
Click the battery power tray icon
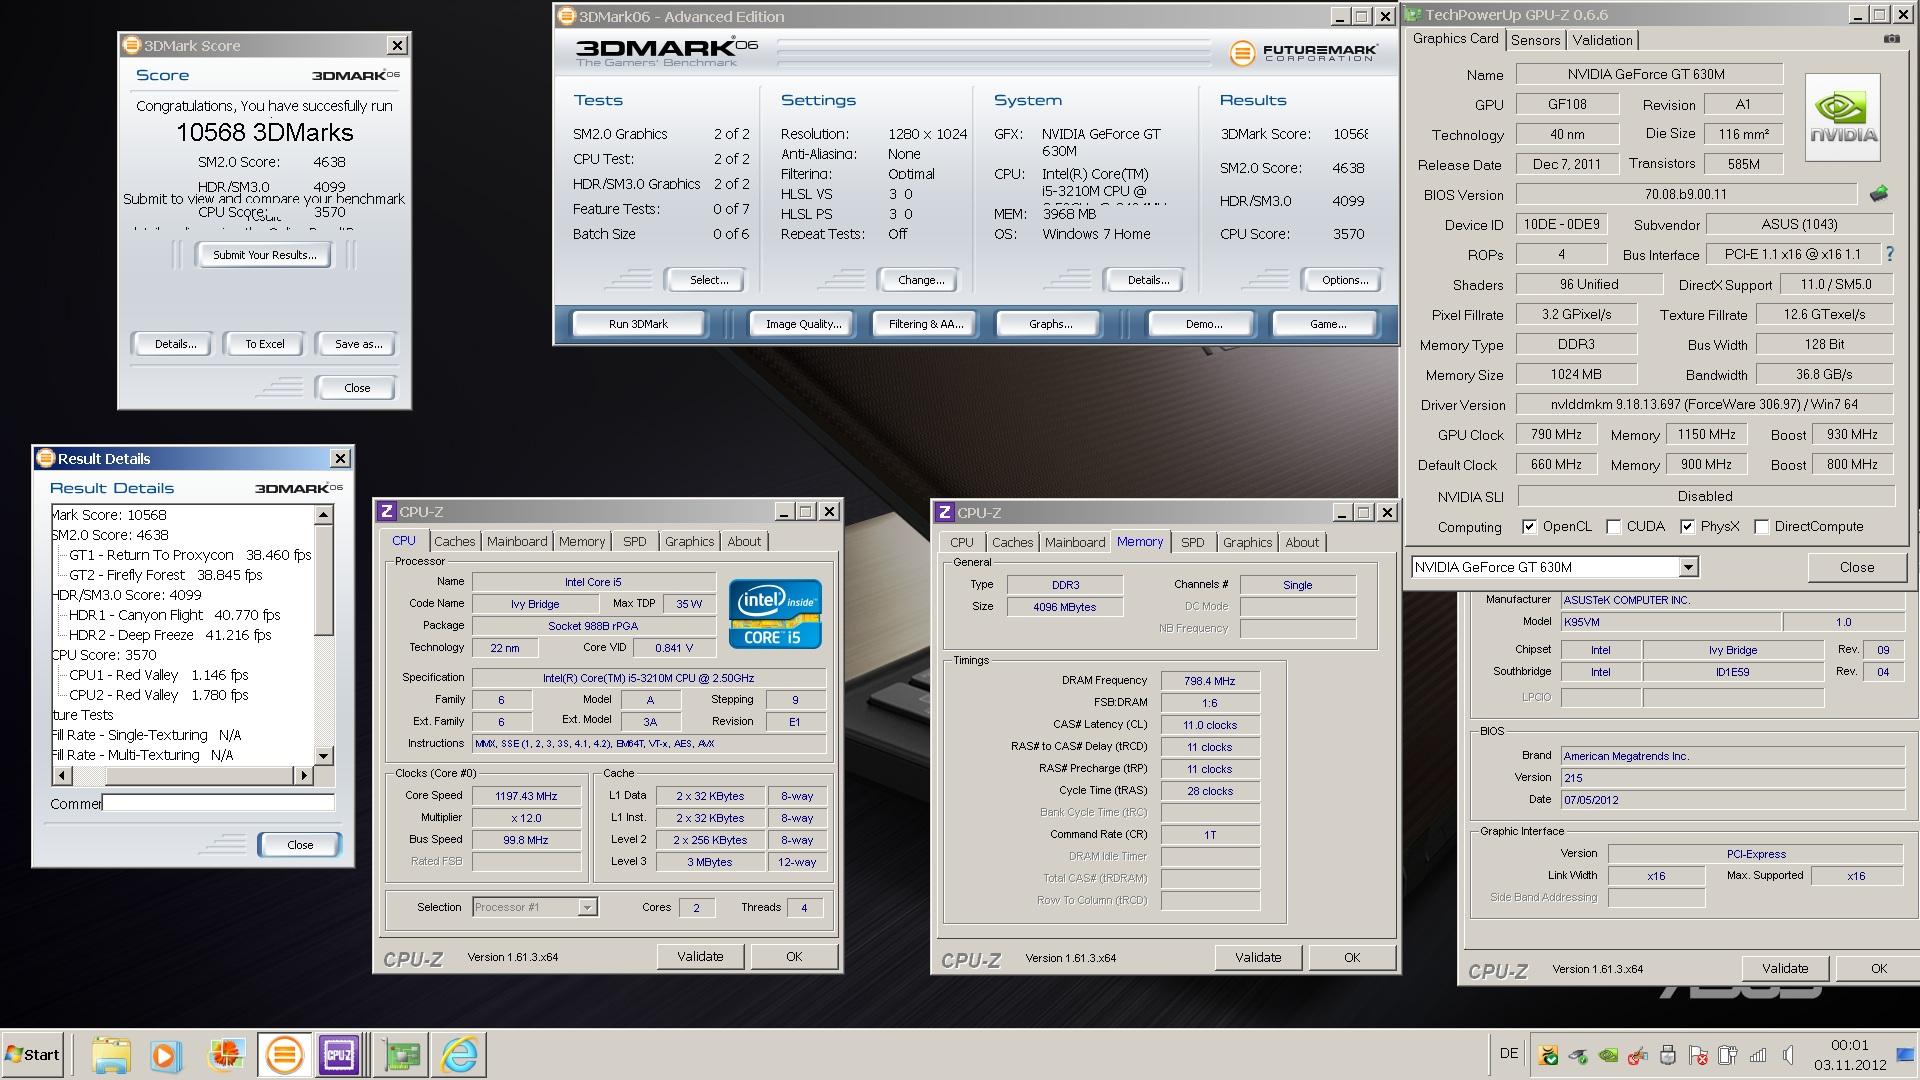point(1728,1055)
